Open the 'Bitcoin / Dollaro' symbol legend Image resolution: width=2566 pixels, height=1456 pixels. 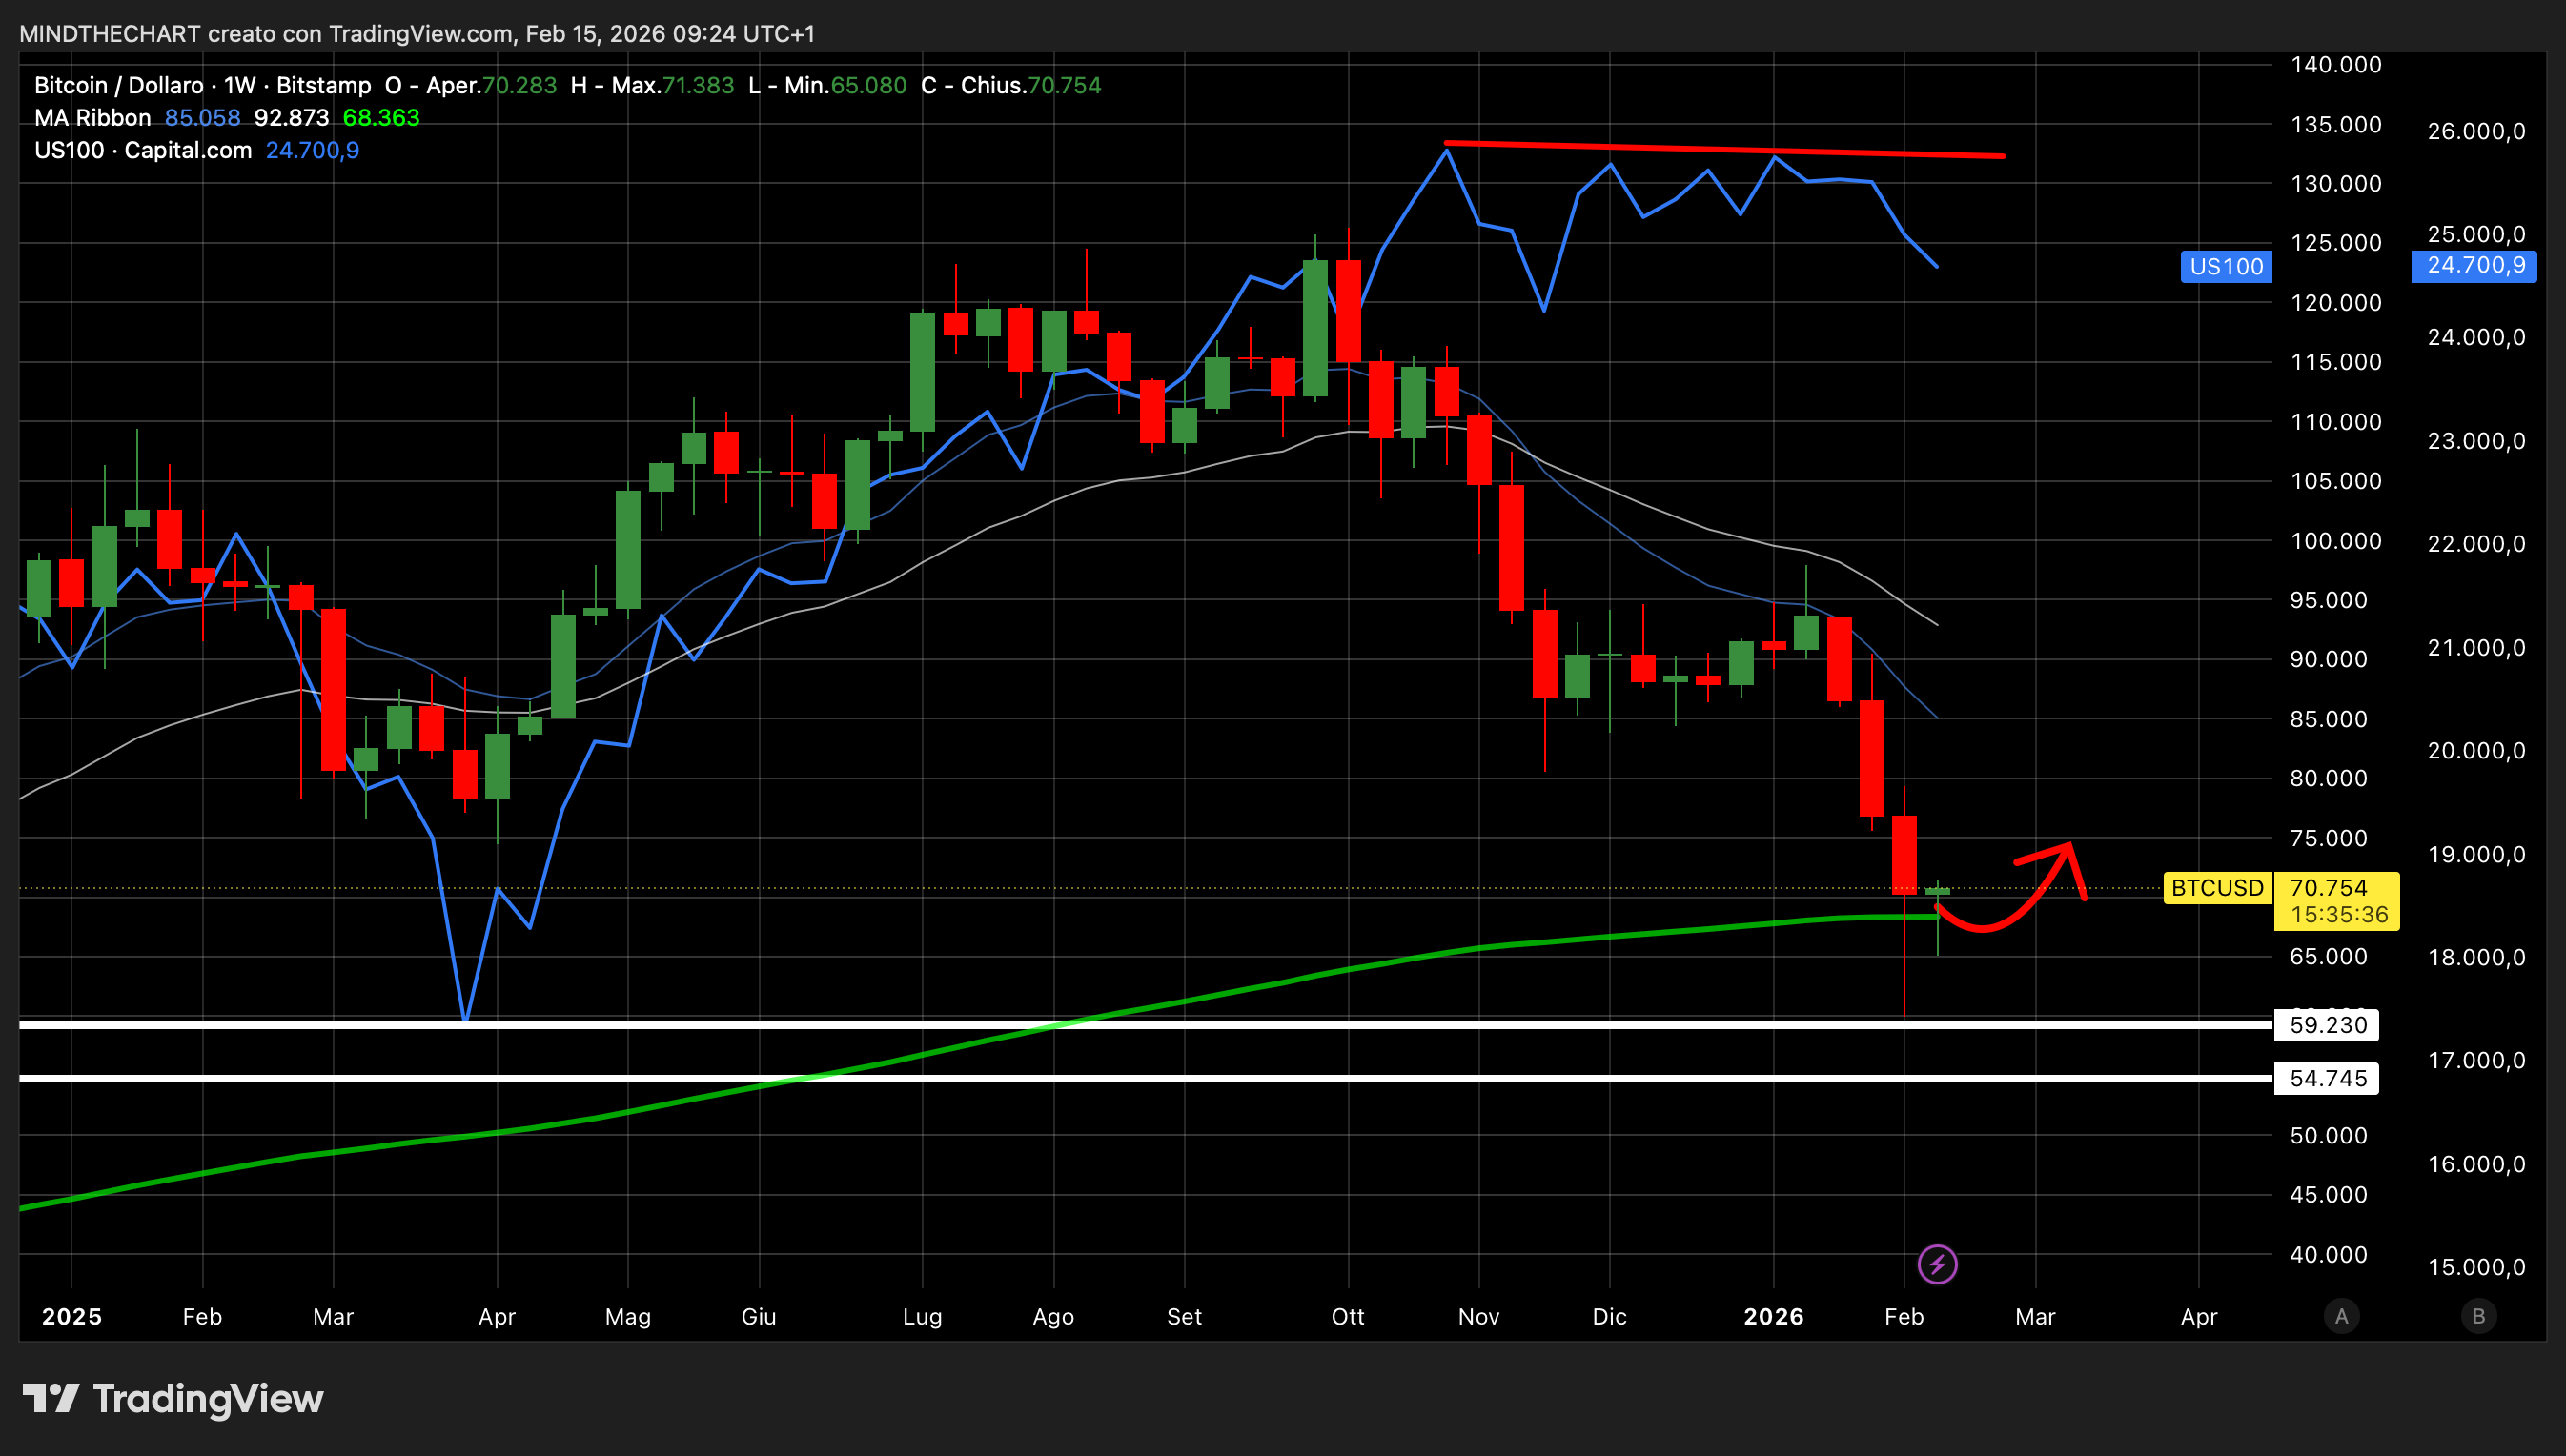pos(118,85)
